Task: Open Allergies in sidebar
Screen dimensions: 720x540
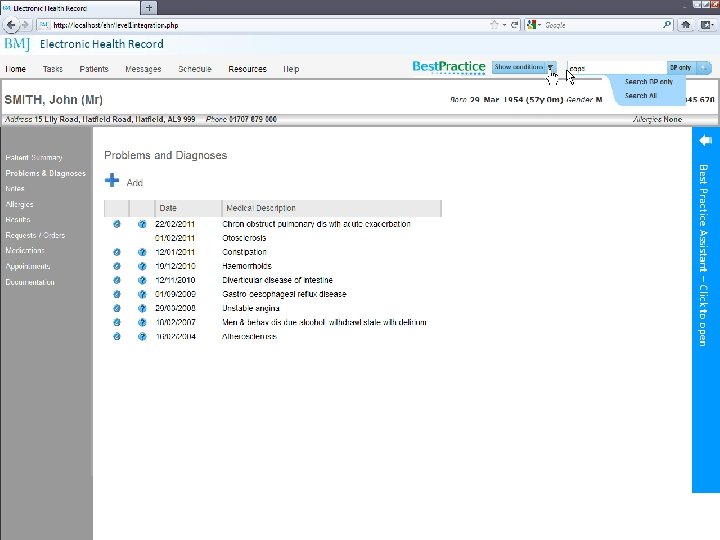Action: click(19, 204)
